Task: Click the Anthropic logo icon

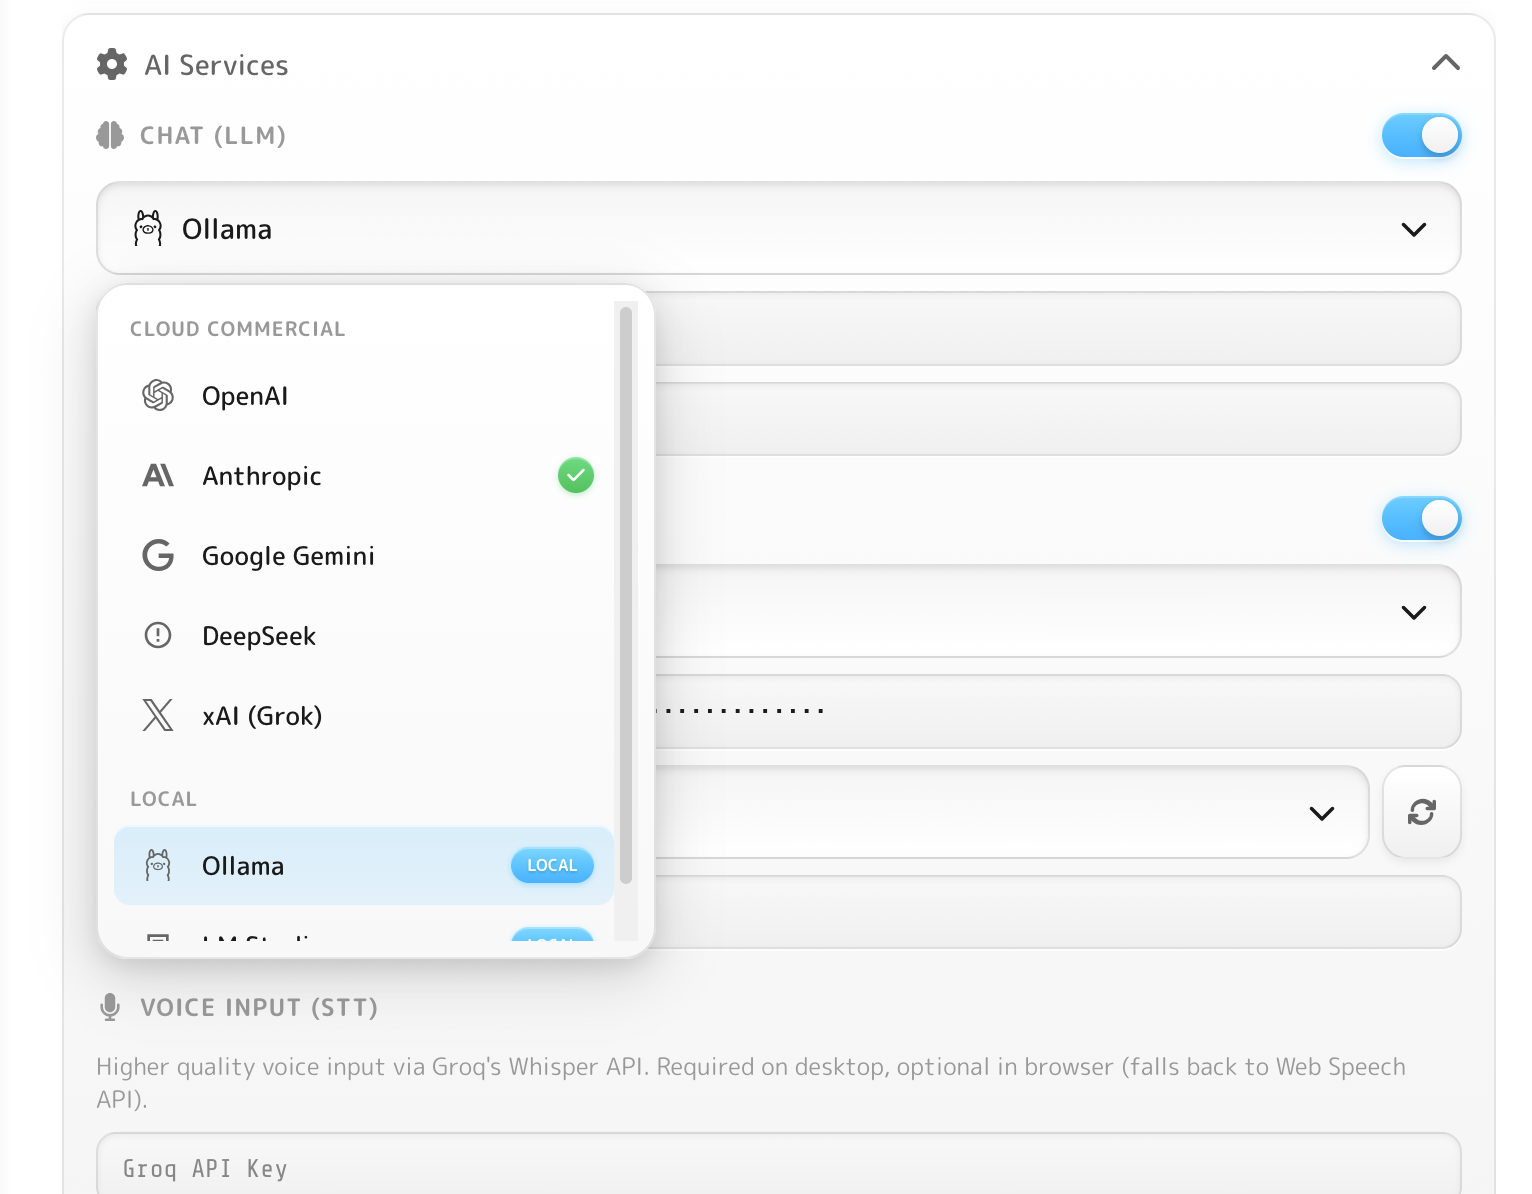Action: [158, 475]
